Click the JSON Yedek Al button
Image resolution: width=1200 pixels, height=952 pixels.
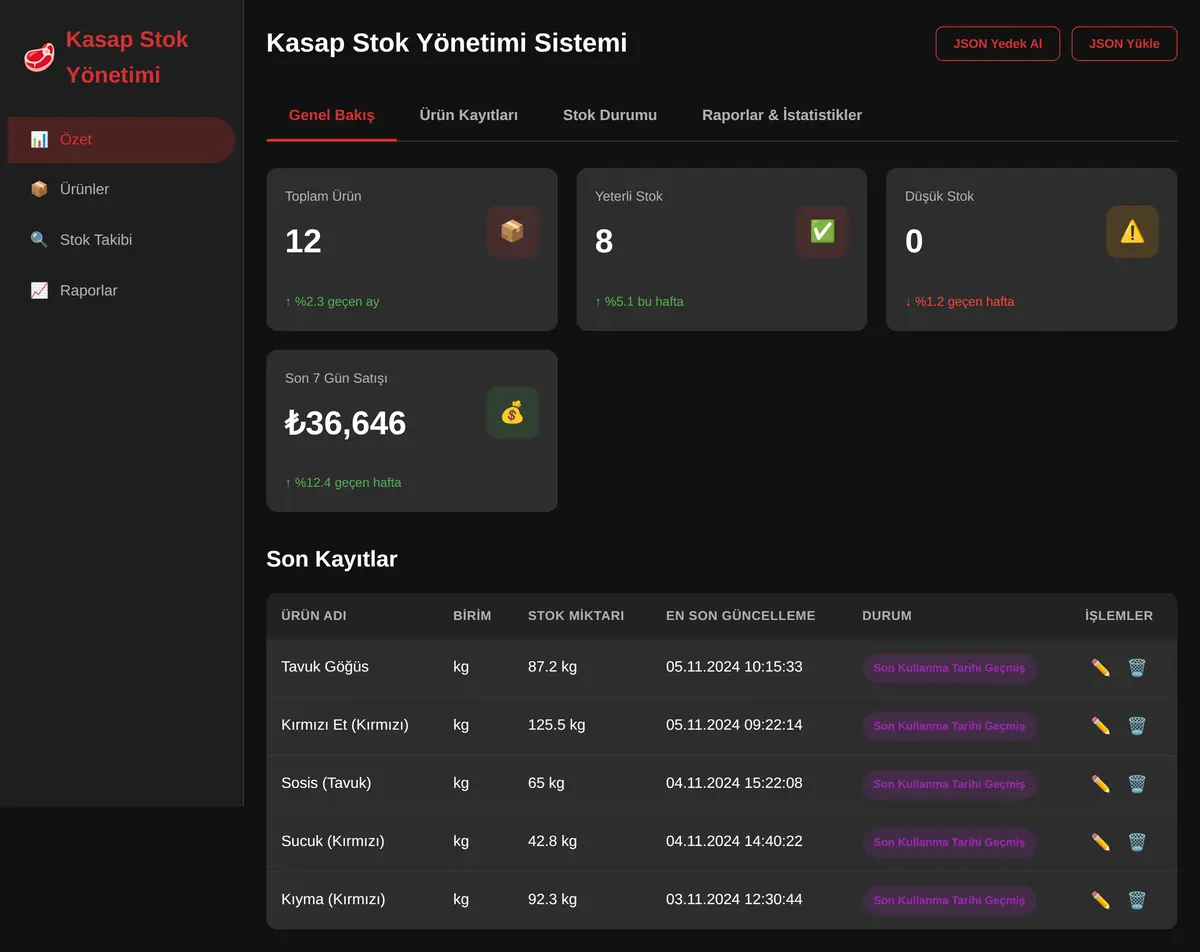coord(998,44)
